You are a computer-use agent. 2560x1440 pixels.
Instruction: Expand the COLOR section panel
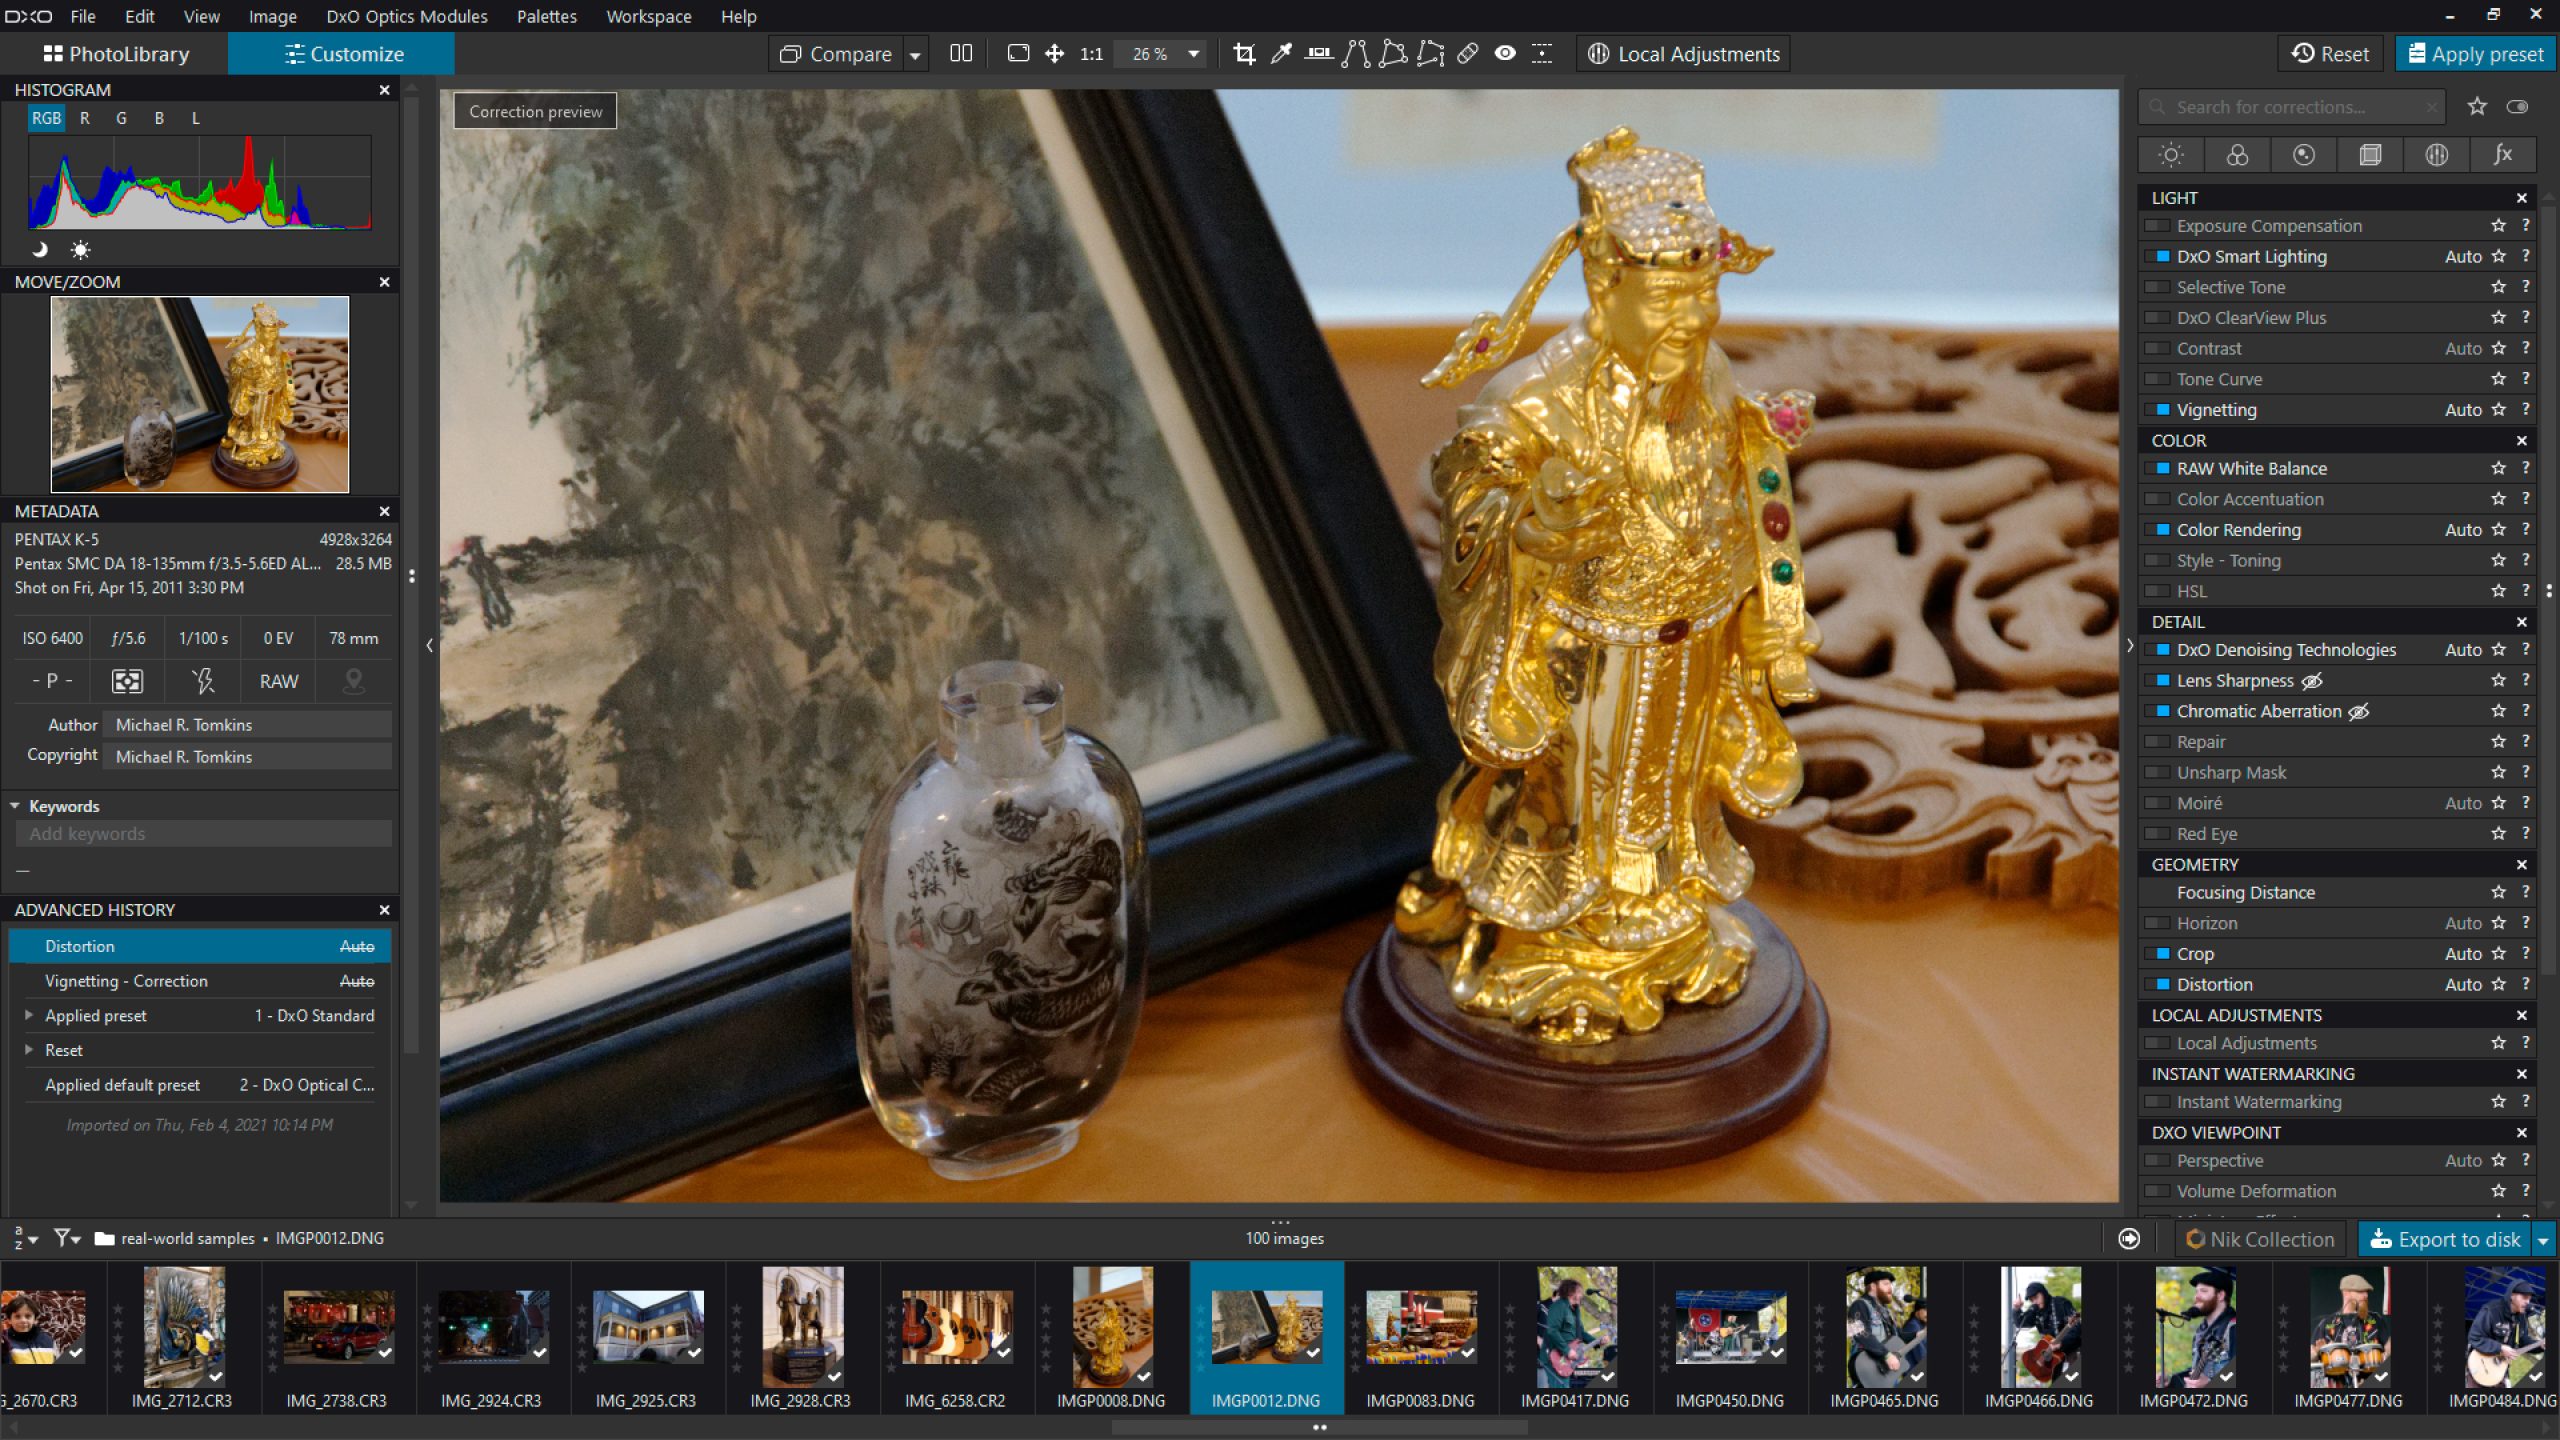pyautogui.click(x=2177, y=440)
